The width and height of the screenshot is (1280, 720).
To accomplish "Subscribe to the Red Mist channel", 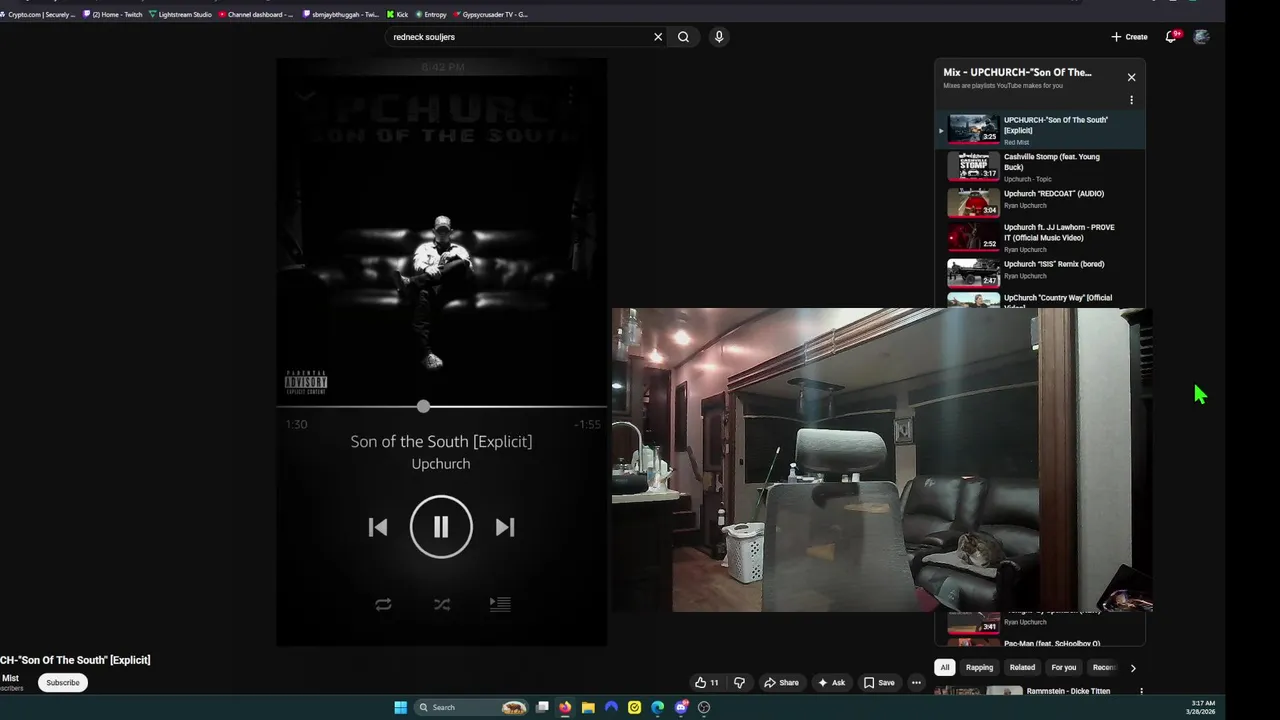I will pyautogui.click(x=63, y=683).
